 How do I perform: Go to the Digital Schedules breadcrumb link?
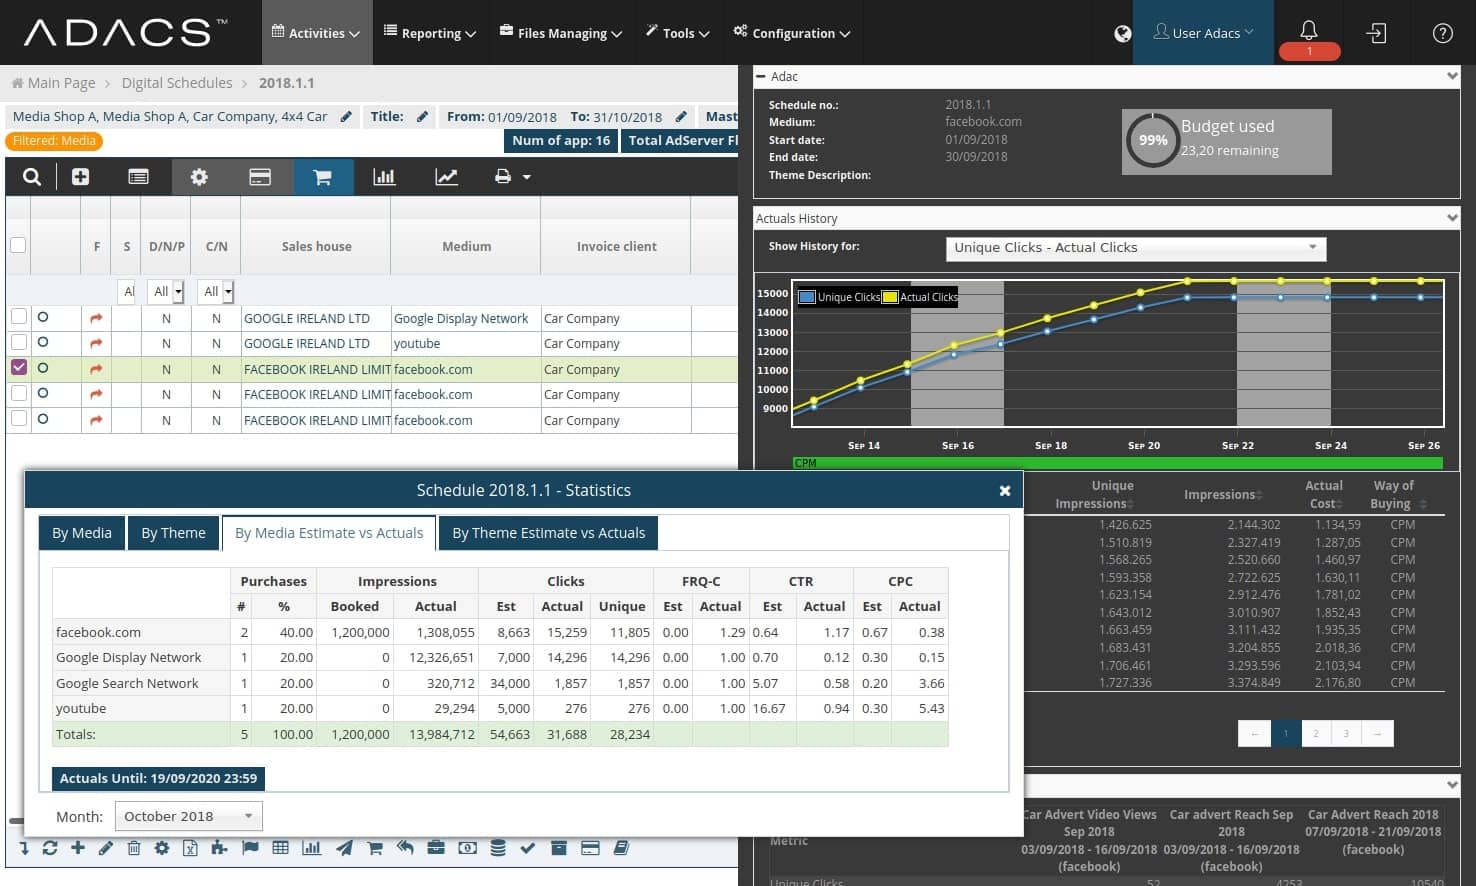(x=177, y=83)
